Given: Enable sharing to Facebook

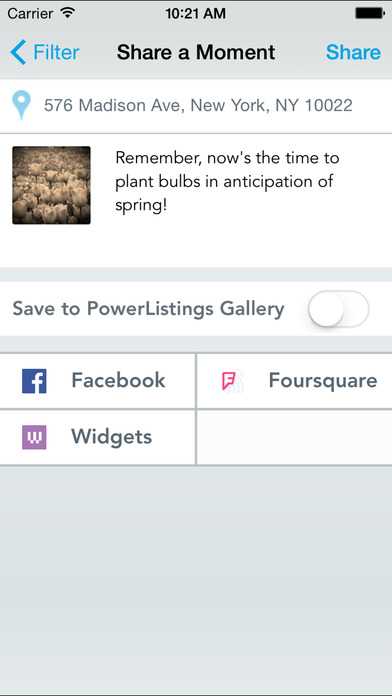Looking at the screenshot, I should tap(97, 381).
